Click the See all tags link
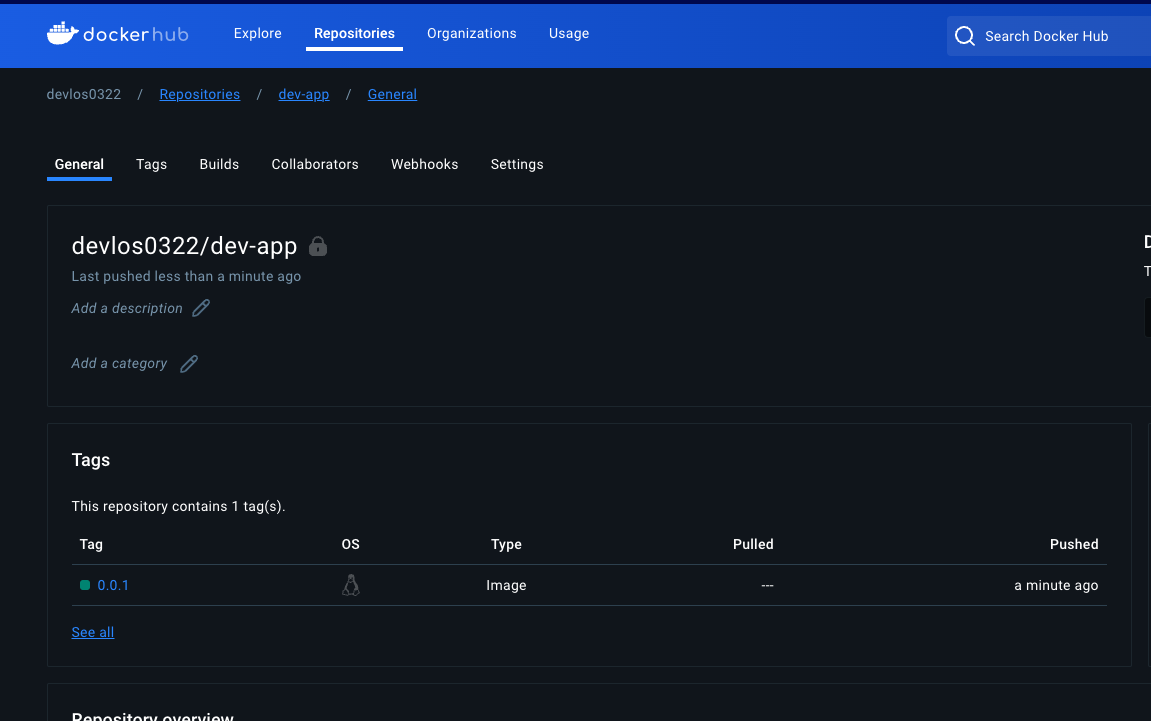This screenshot has height=721, width=1151. click(x=92, y=632)
